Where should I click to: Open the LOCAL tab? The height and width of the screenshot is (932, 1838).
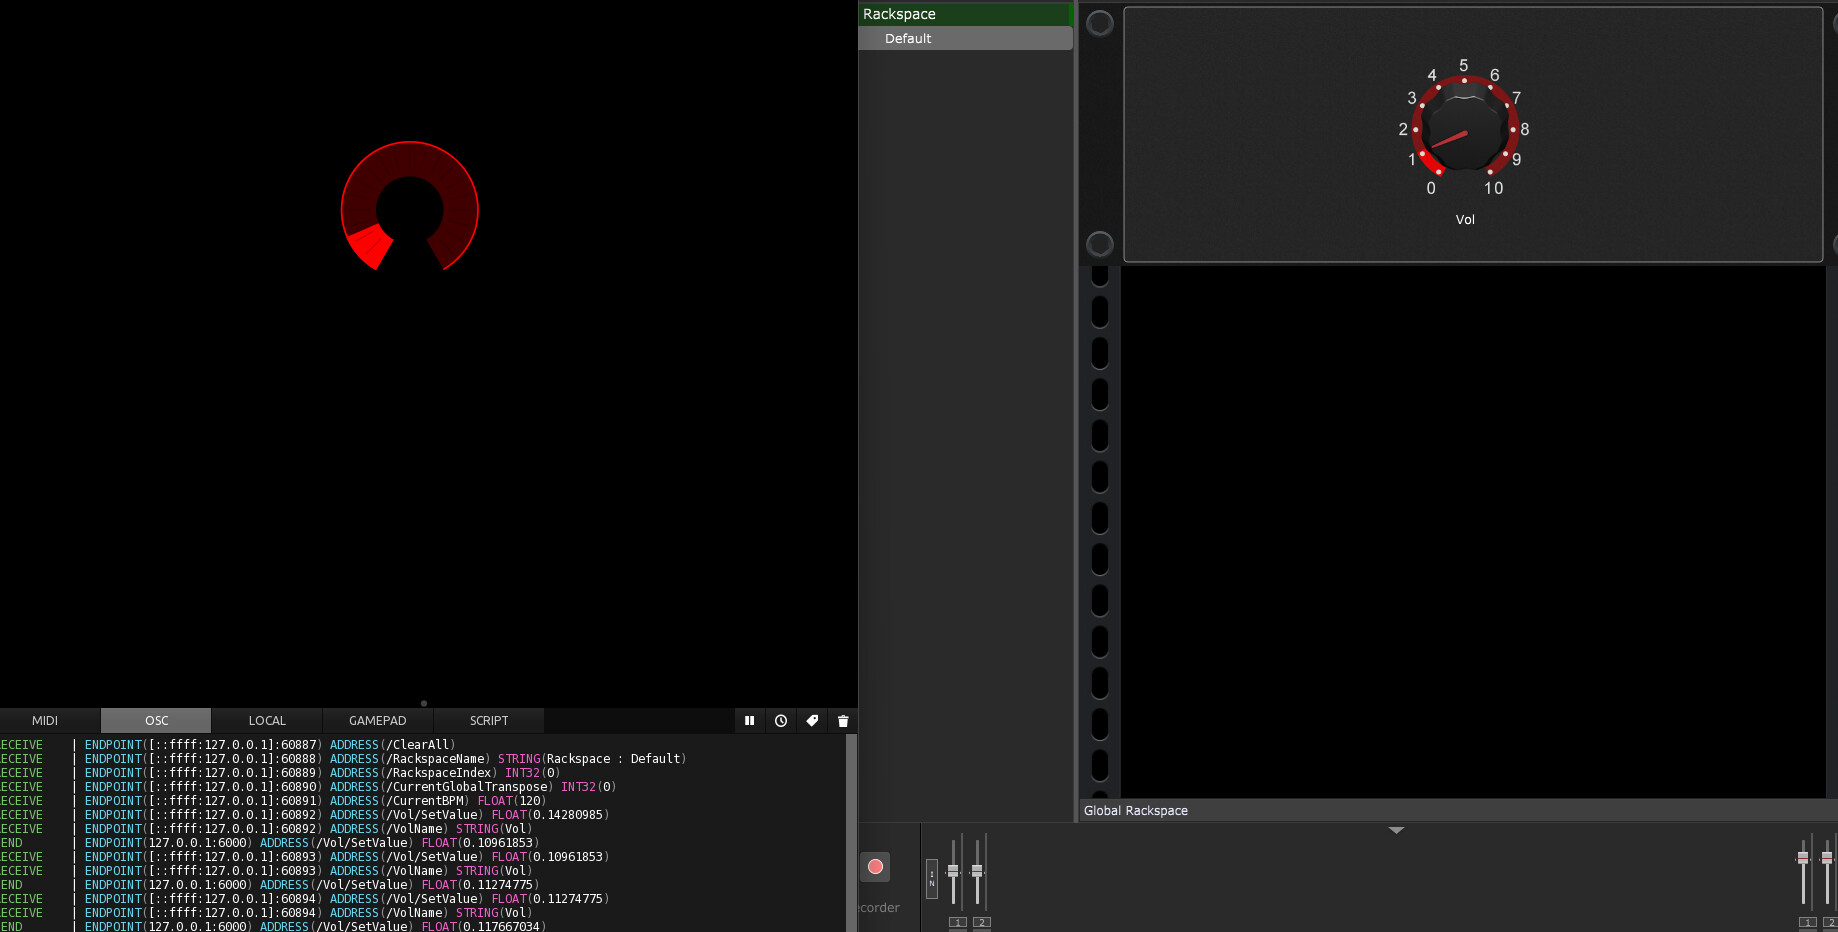[x=267, y=721]
